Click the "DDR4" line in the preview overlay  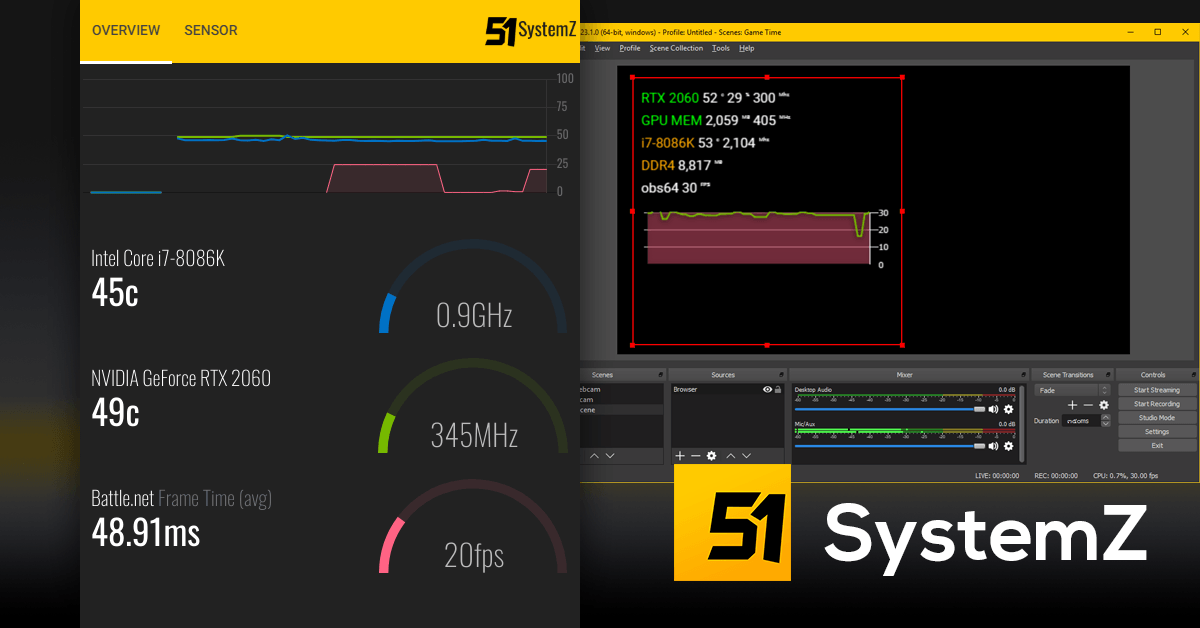pyautogui.click(x=682, y=165)
